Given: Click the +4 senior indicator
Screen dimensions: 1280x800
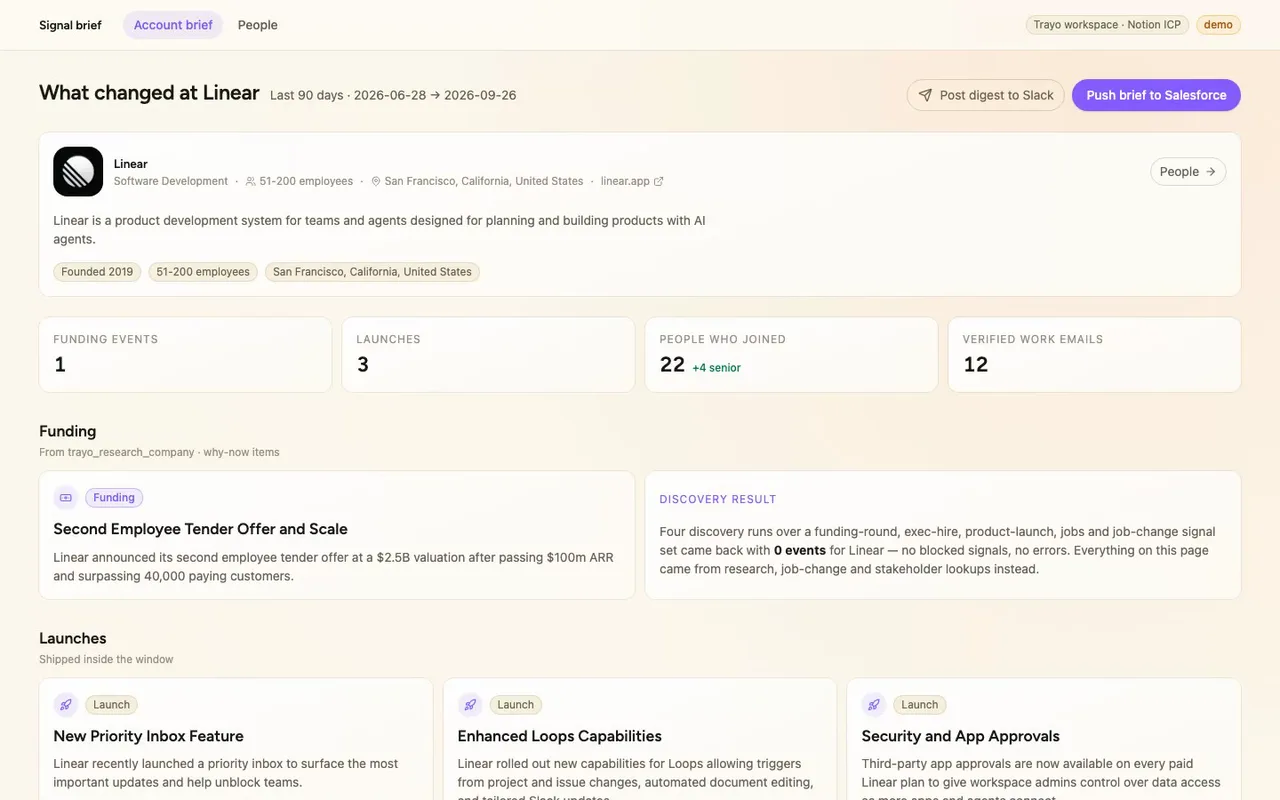Looking at the screenshot, I should click(x=716, y=368).
